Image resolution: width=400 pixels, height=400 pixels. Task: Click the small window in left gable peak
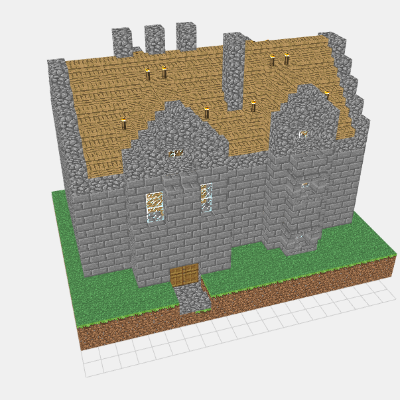176,153
